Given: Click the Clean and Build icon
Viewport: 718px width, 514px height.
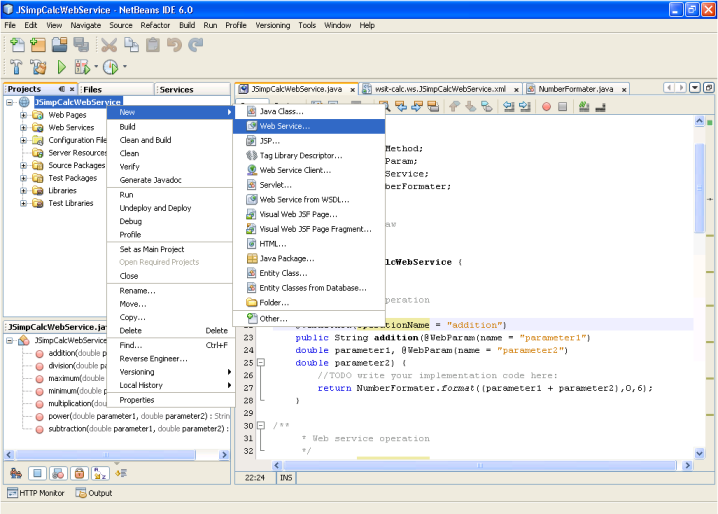Looking at the screenshot, I should 38,67.
